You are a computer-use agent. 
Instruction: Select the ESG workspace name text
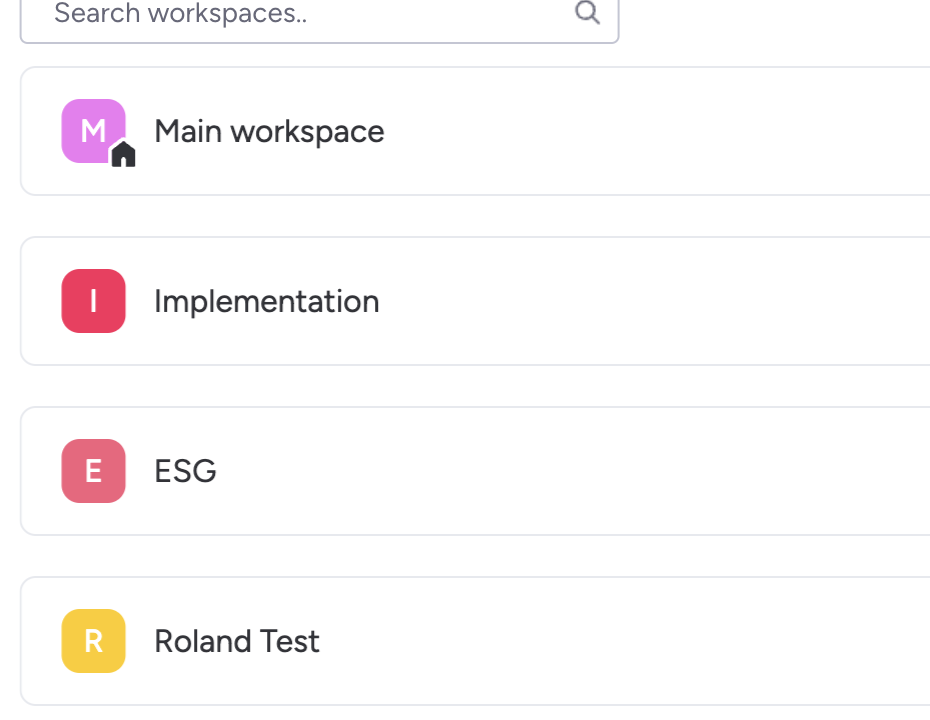pyautogui.click(x=186, y=471)
